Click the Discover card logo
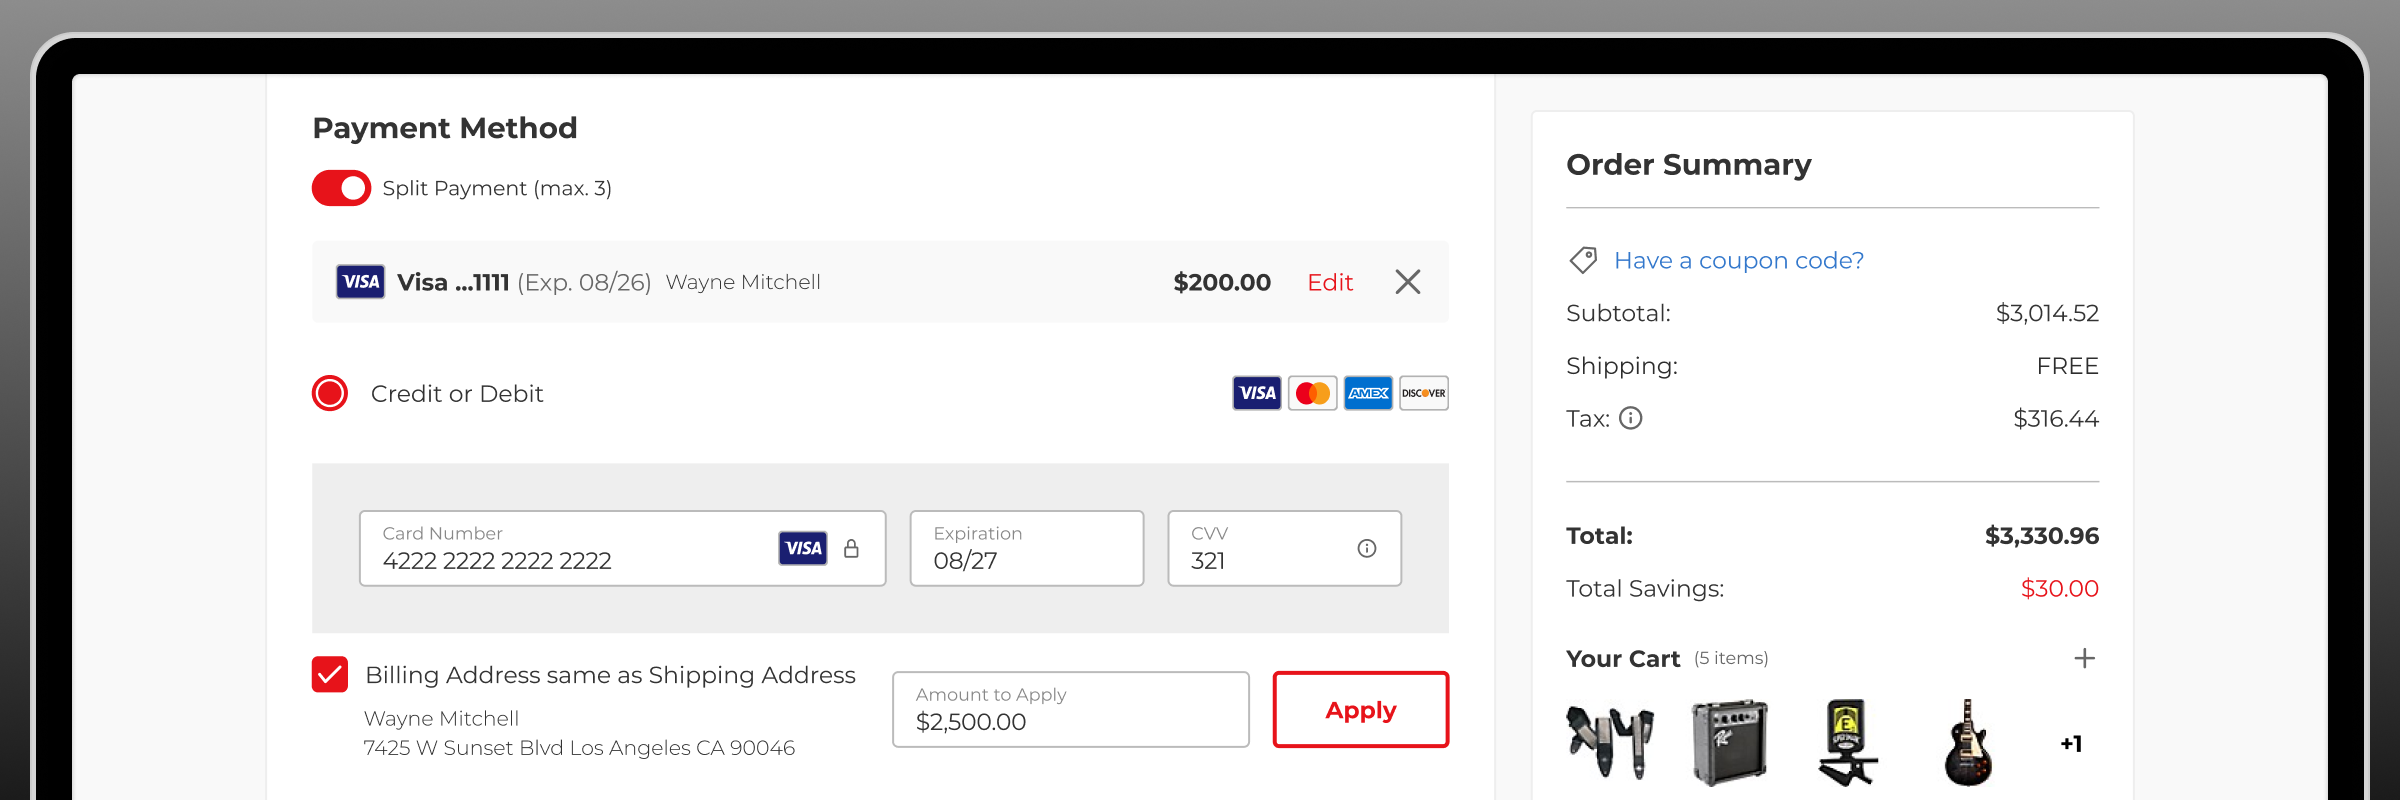This screenshot has height=800, width=2400. pyautogui.click(x=1423, y=393)
